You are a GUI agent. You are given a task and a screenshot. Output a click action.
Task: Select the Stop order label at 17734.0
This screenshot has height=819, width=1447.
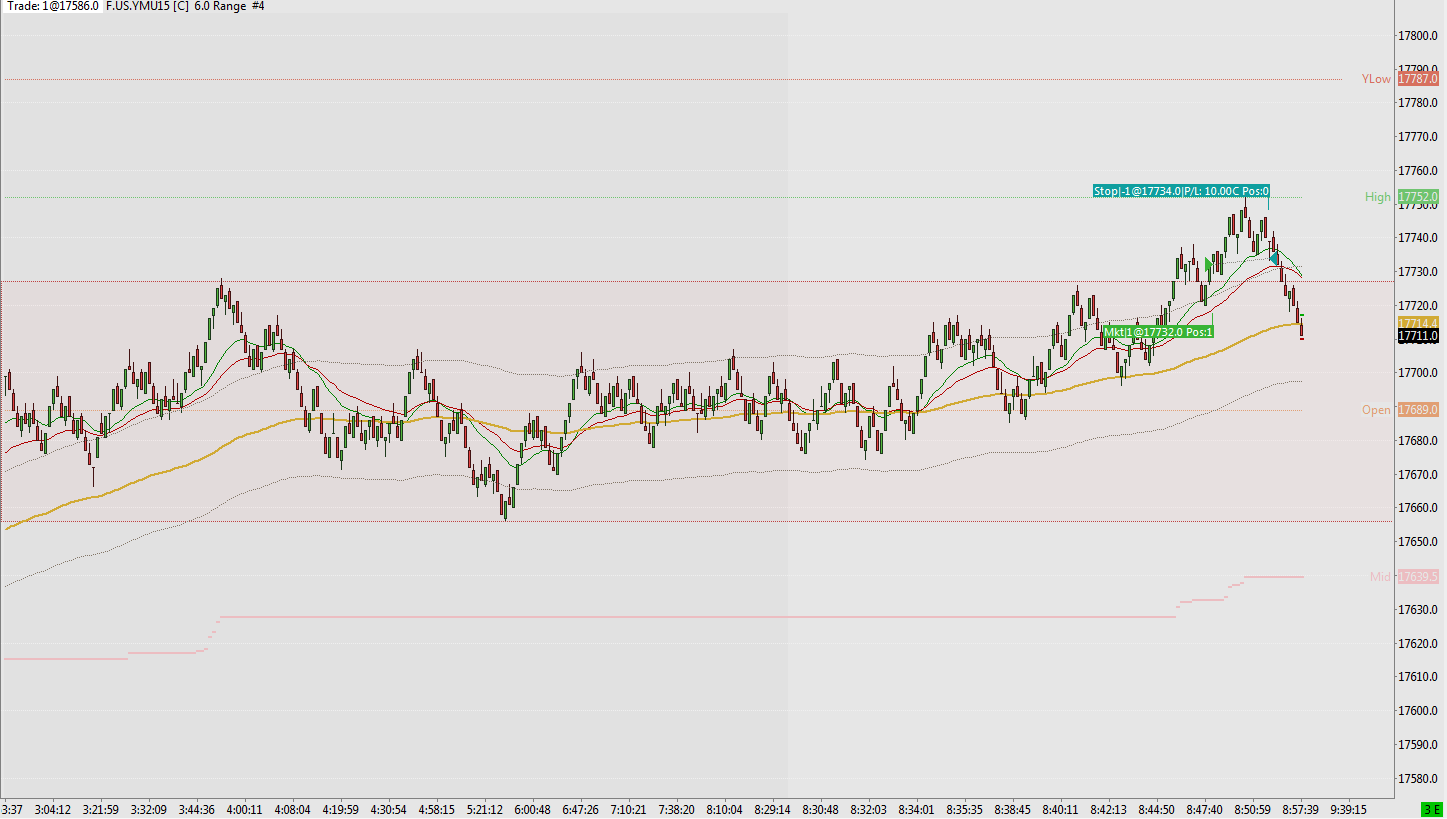click(1181, 191)
